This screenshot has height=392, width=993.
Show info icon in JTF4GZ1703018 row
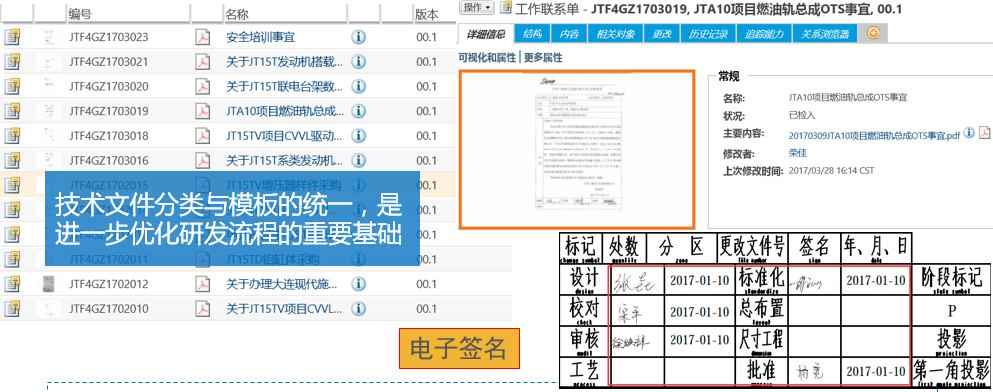pyautogui.click(x=358, y=136)
